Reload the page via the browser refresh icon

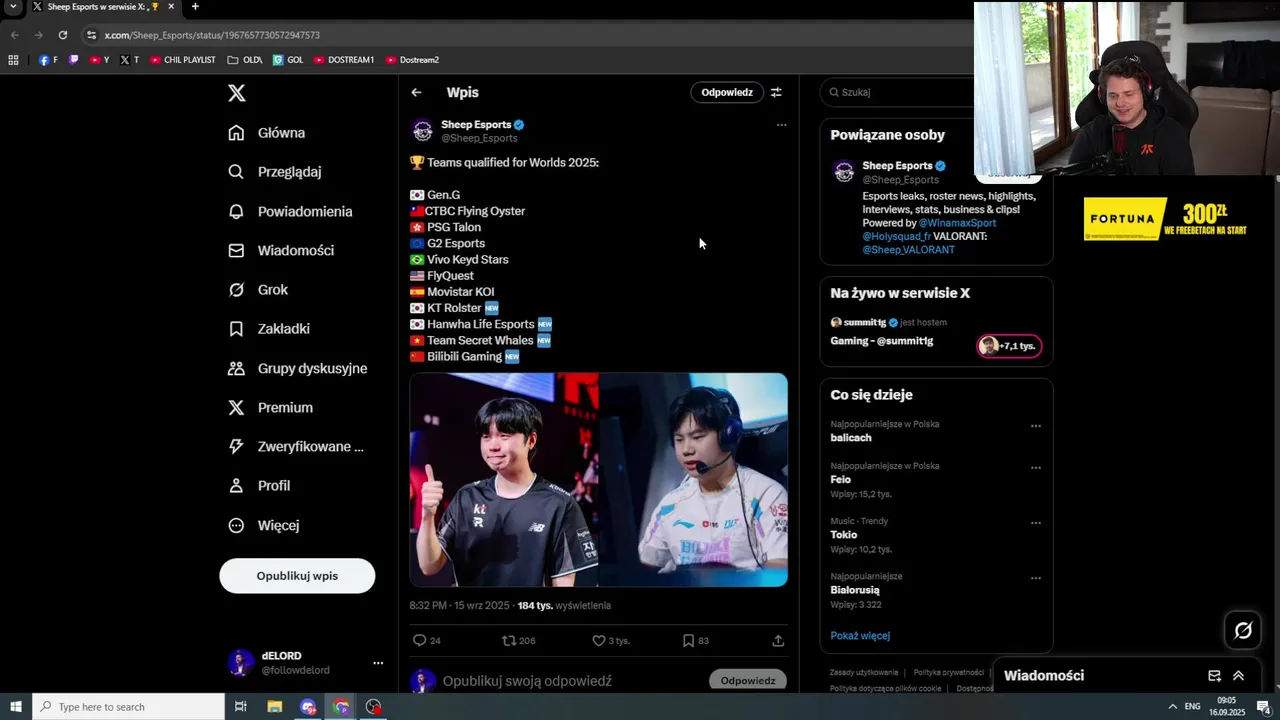[x=62, y=35]
